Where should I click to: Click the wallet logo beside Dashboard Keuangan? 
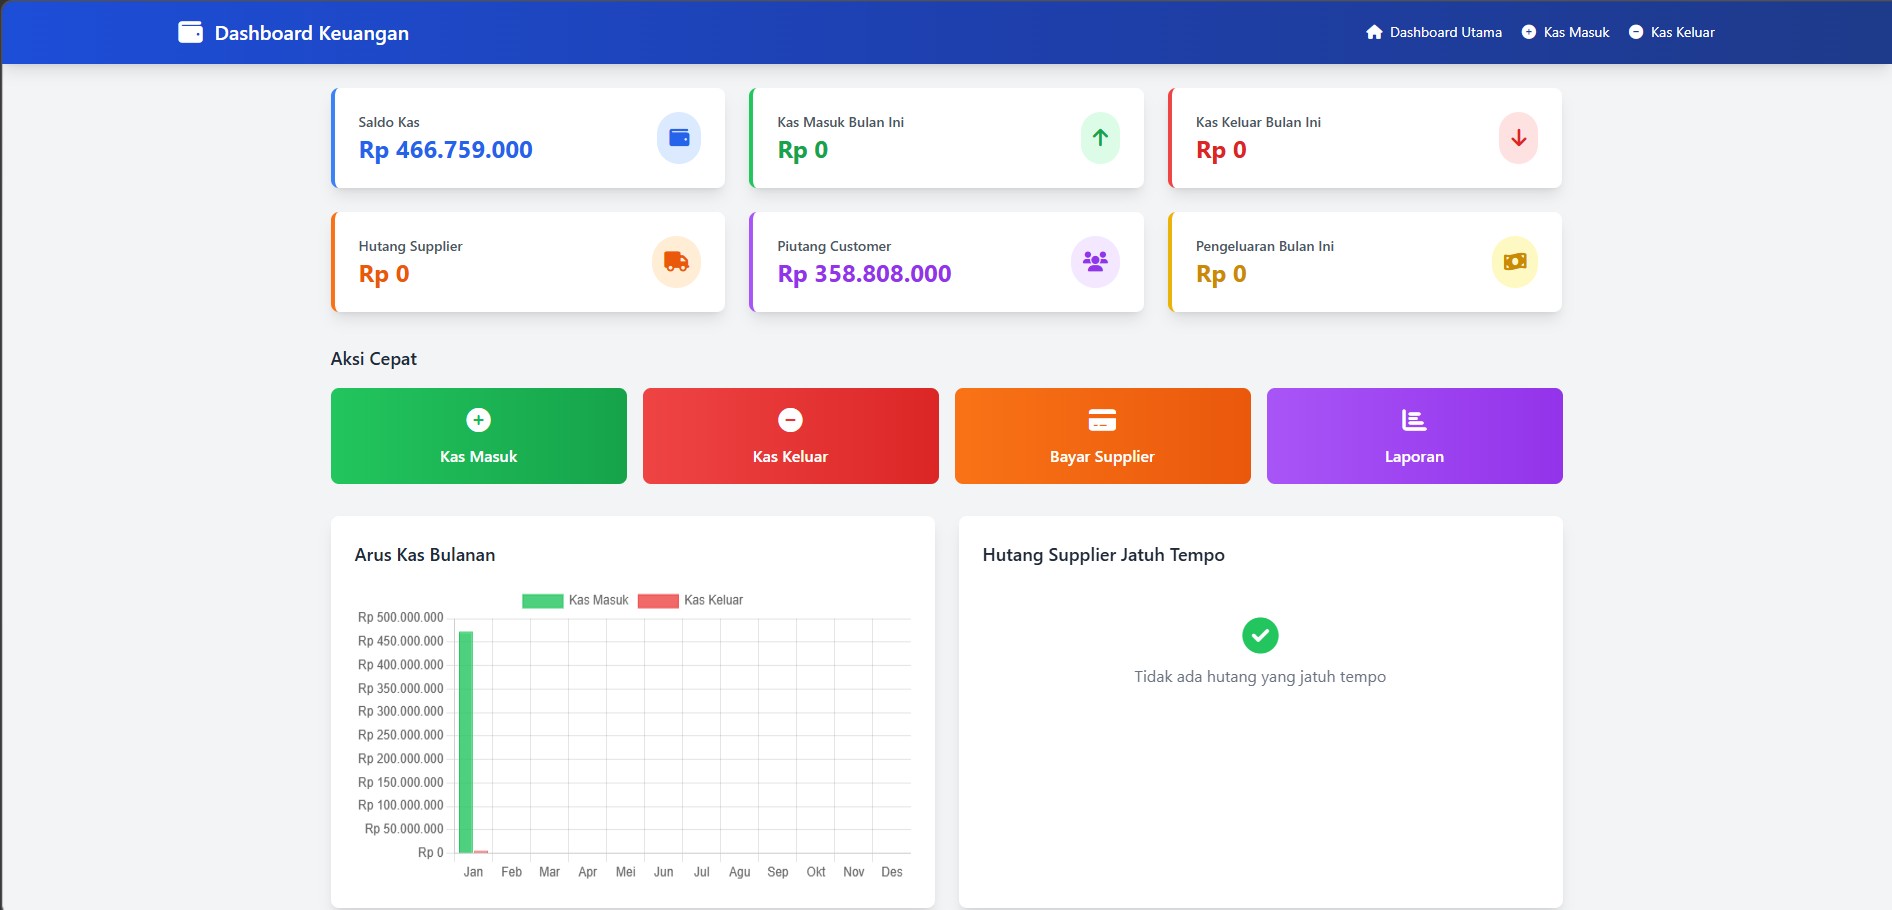(x=190, y=33)
